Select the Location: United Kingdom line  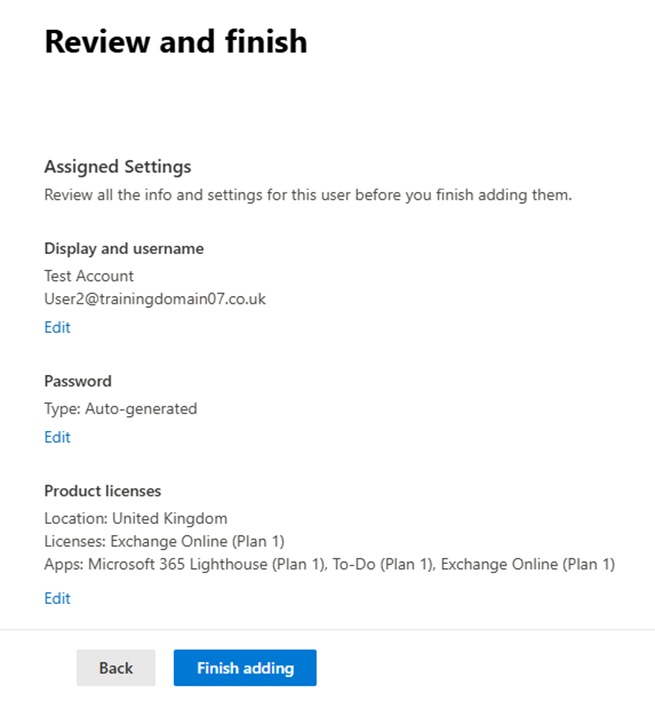135,519
